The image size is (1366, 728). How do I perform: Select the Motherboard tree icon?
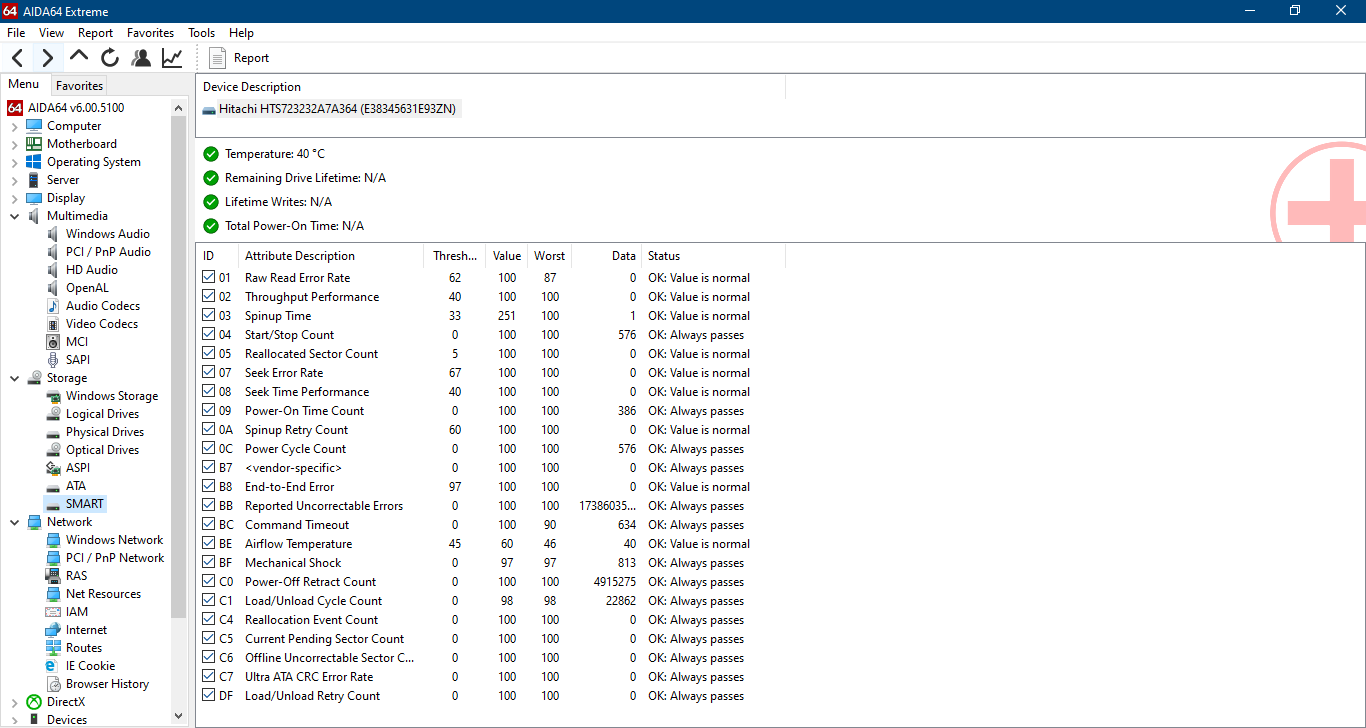(34, 144)
